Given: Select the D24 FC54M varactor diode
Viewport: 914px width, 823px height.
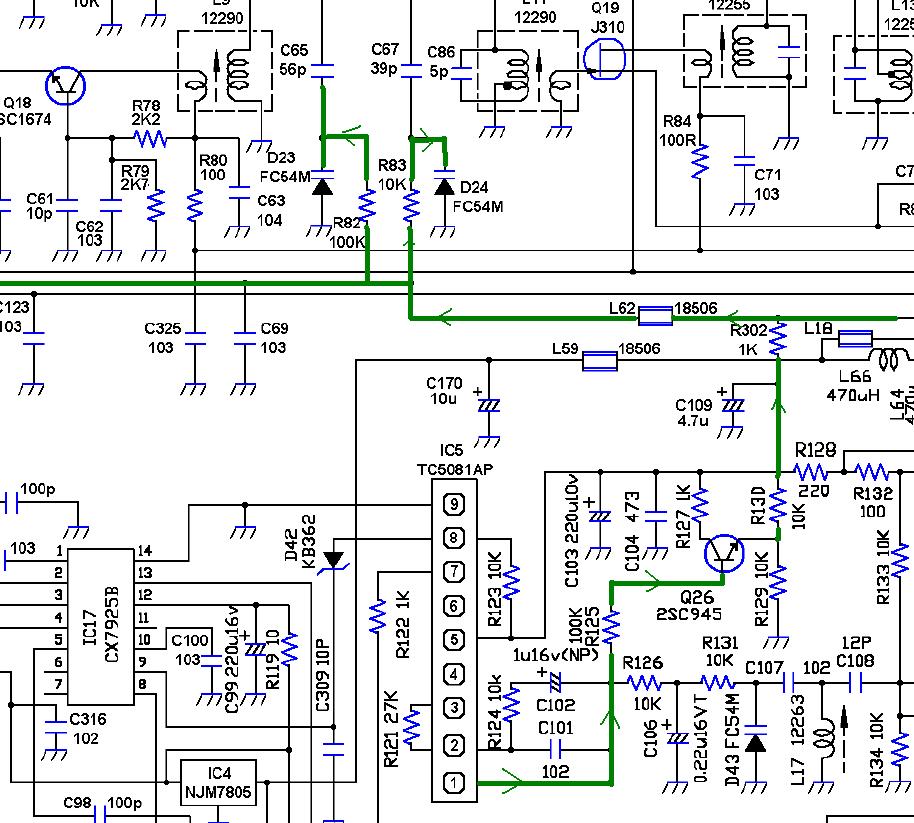Looking at the screenshot, I should [445, 184].
